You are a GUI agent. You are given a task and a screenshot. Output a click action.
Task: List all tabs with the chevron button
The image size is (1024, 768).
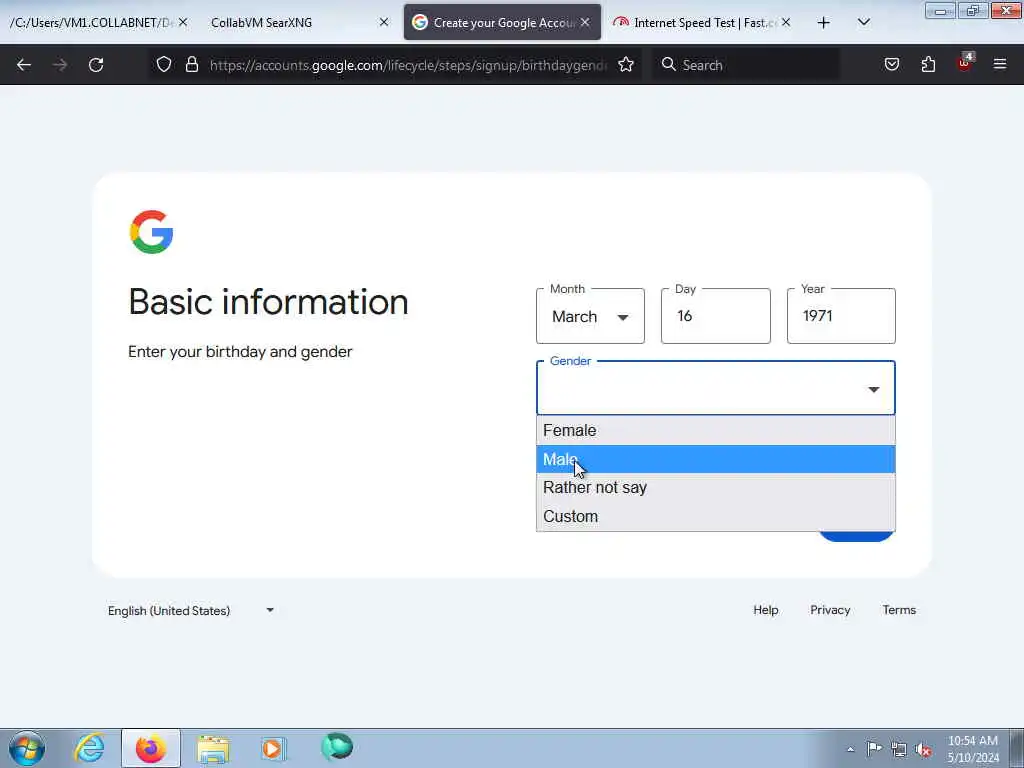[863, 23]
